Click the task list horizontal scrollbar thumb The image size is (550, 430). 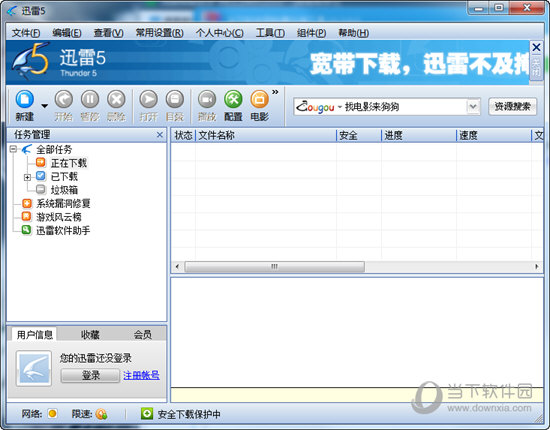click(x=275, y=267)
